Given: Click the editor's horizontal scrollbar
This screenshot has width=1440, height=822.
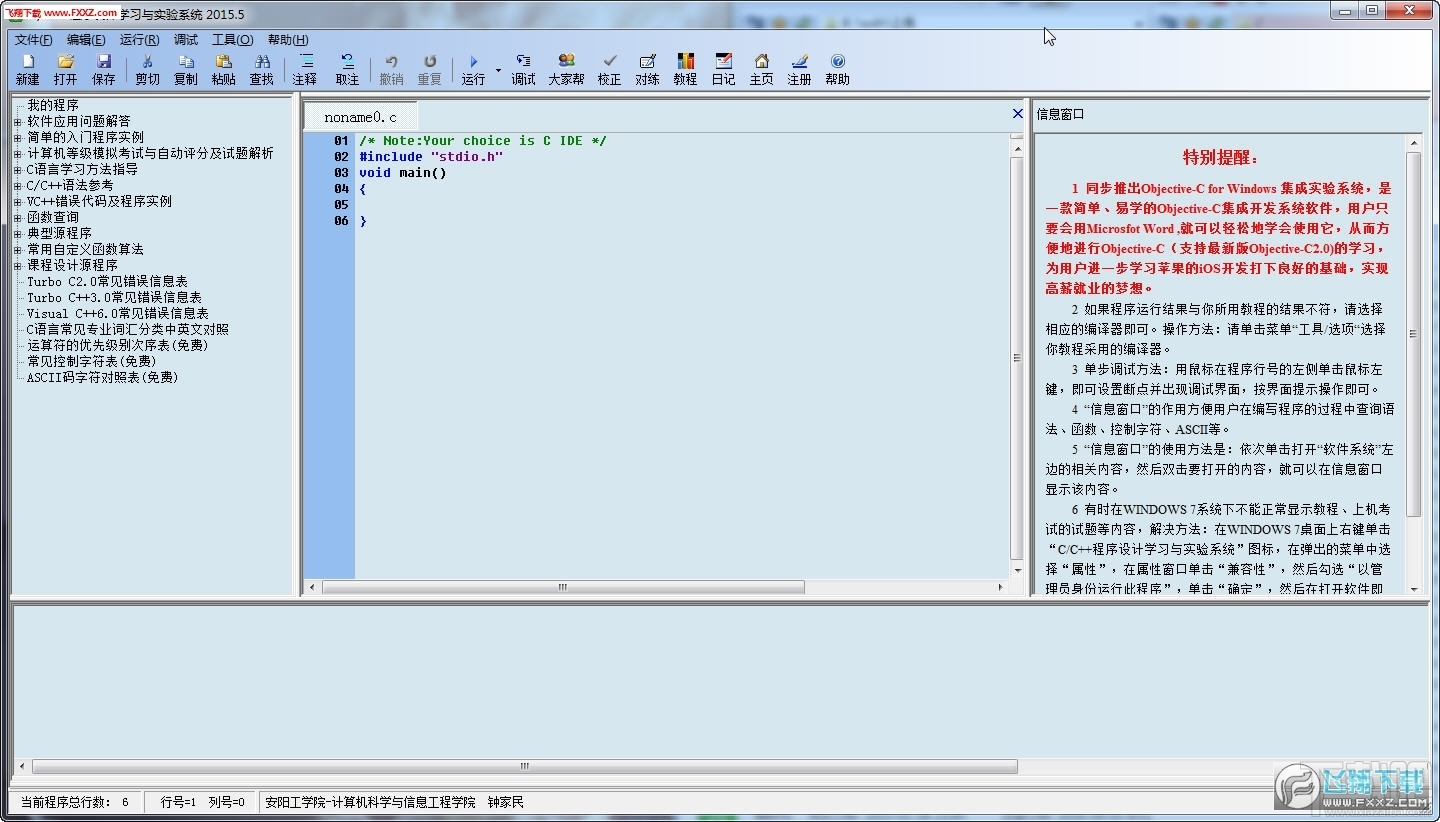Looking at the screenshot, I should [563, 587].
